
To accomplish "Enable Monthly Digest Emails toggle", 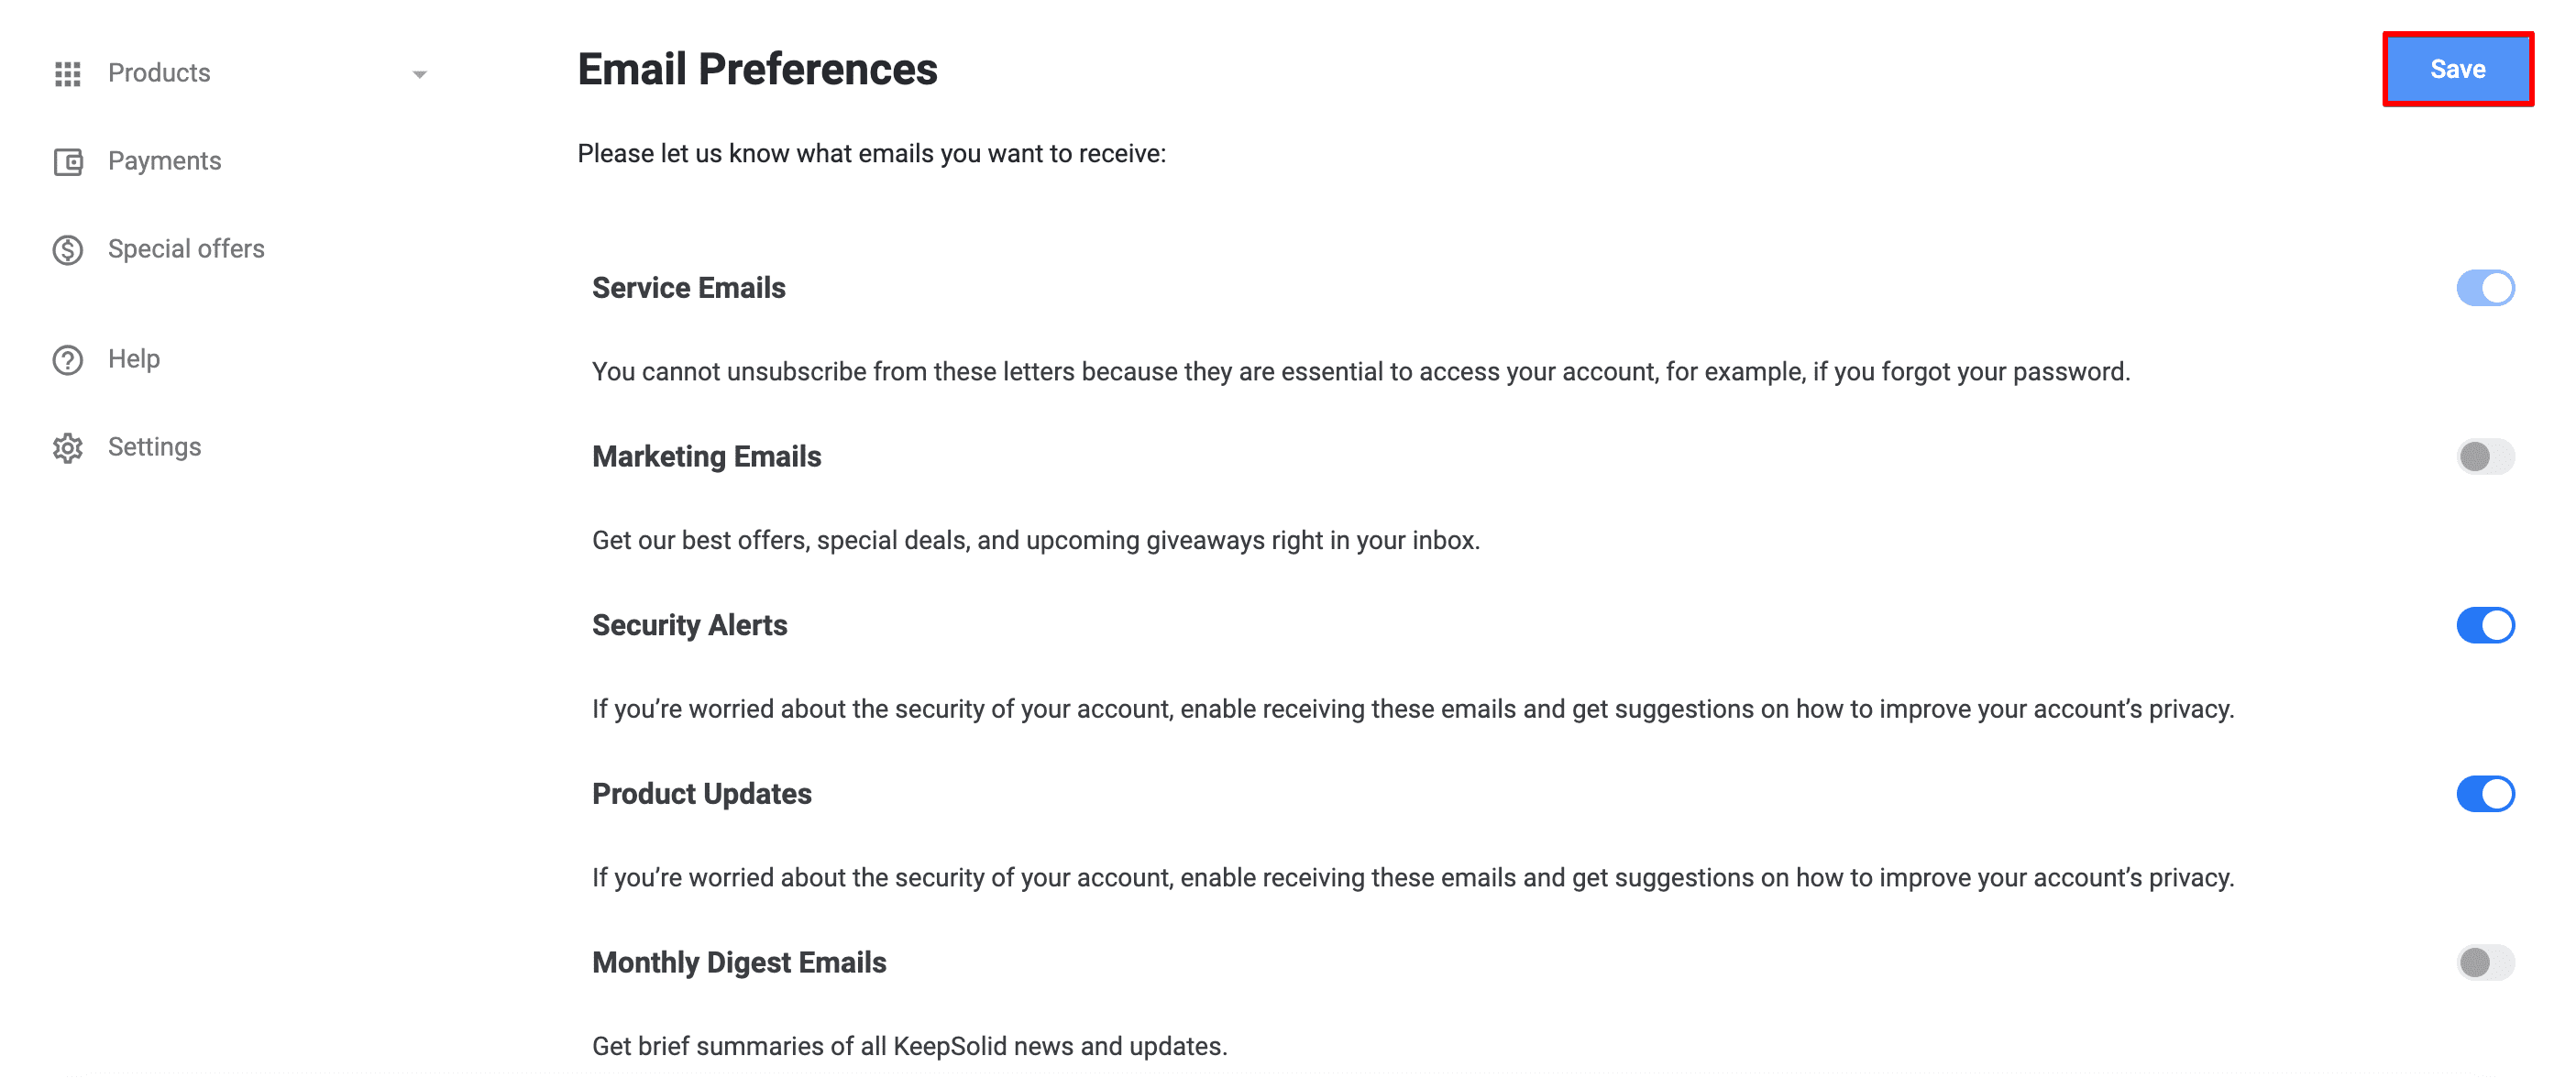I will point(2484,963).
